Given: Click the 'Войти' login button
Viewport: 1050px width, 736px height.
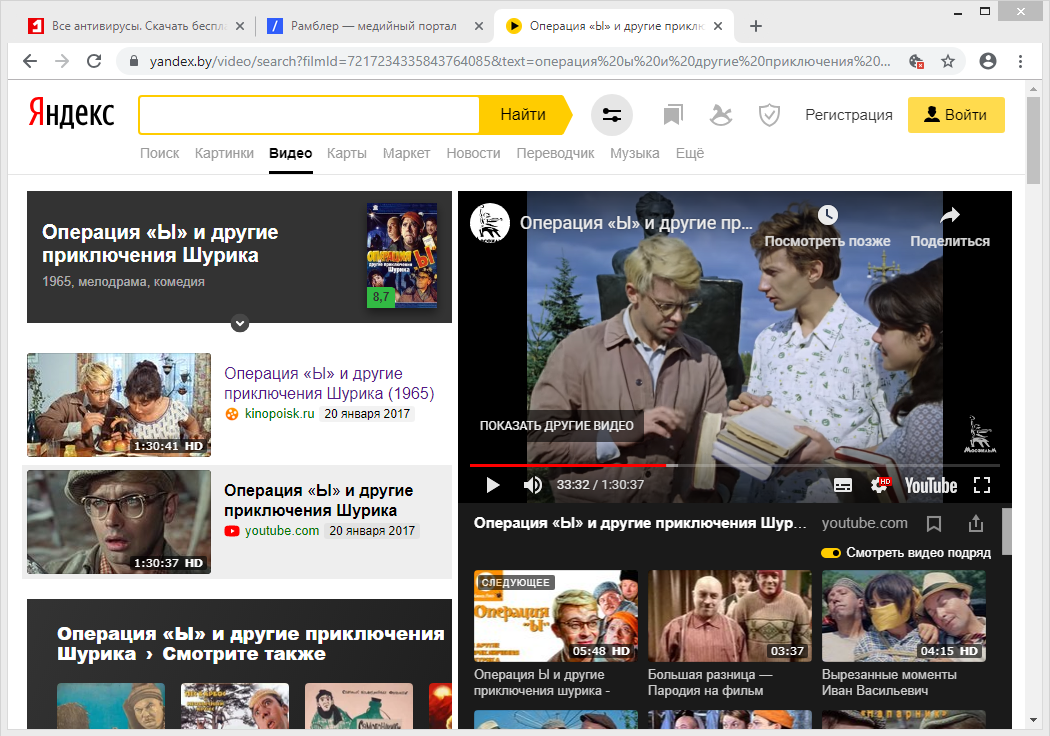Looking at the screenshot, I should [956, 115].
